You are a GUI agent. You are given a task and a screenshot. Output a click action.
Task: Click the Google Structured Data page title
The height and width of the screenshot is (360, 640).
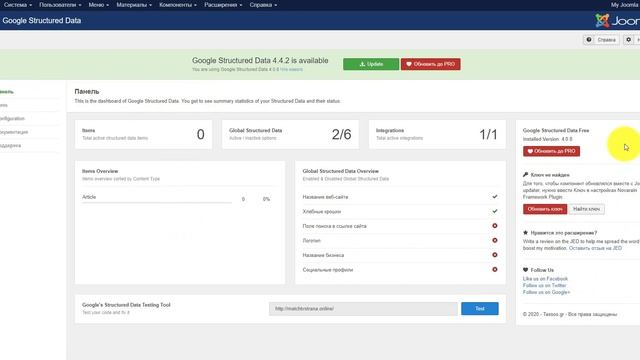click(x=42, y=20)
